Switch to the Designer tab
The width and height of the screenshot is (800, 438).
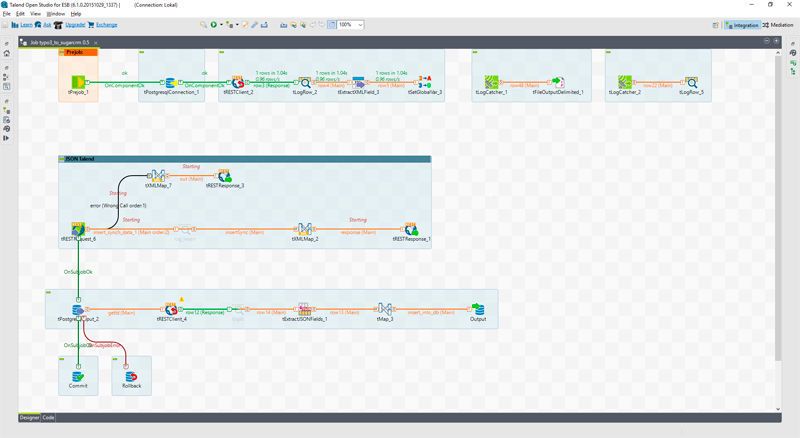[x=30, y=418]
